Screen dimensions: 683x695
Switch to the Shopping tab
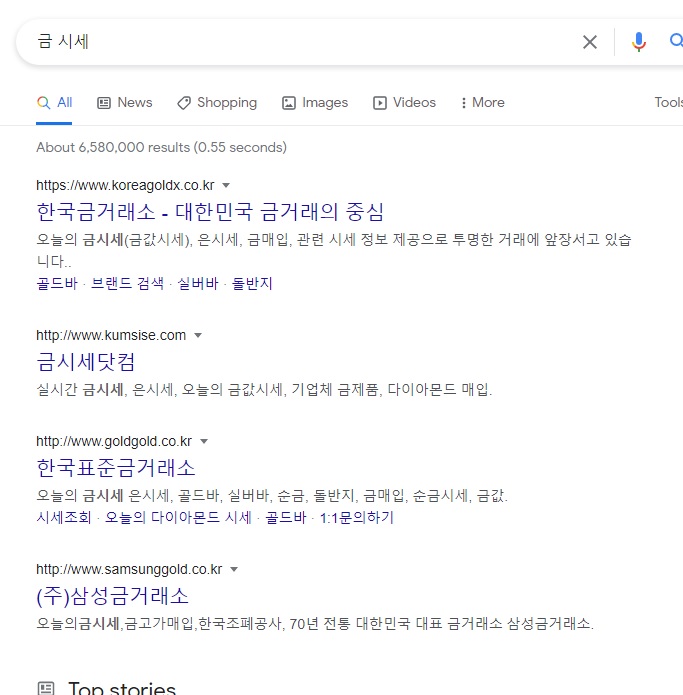pyautogui.click(x=217, y=102)
